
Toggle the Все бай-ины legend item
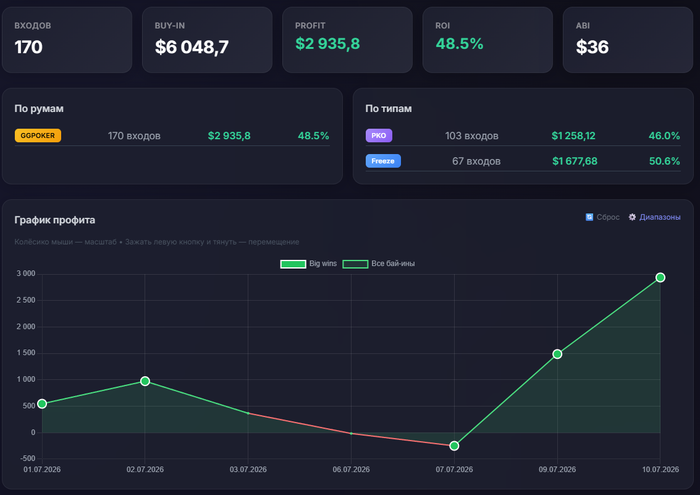click(x=379, y=264)
